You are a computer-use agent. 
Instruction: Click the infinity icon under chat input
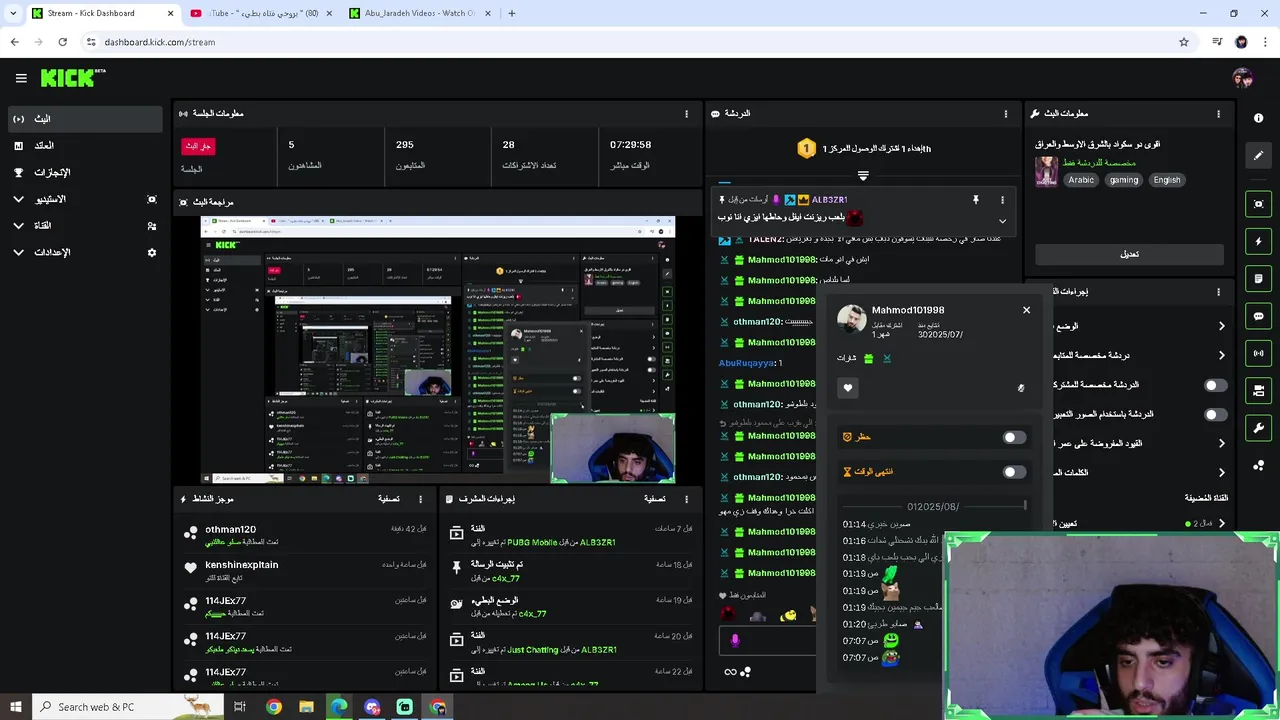tap(731, 672)
